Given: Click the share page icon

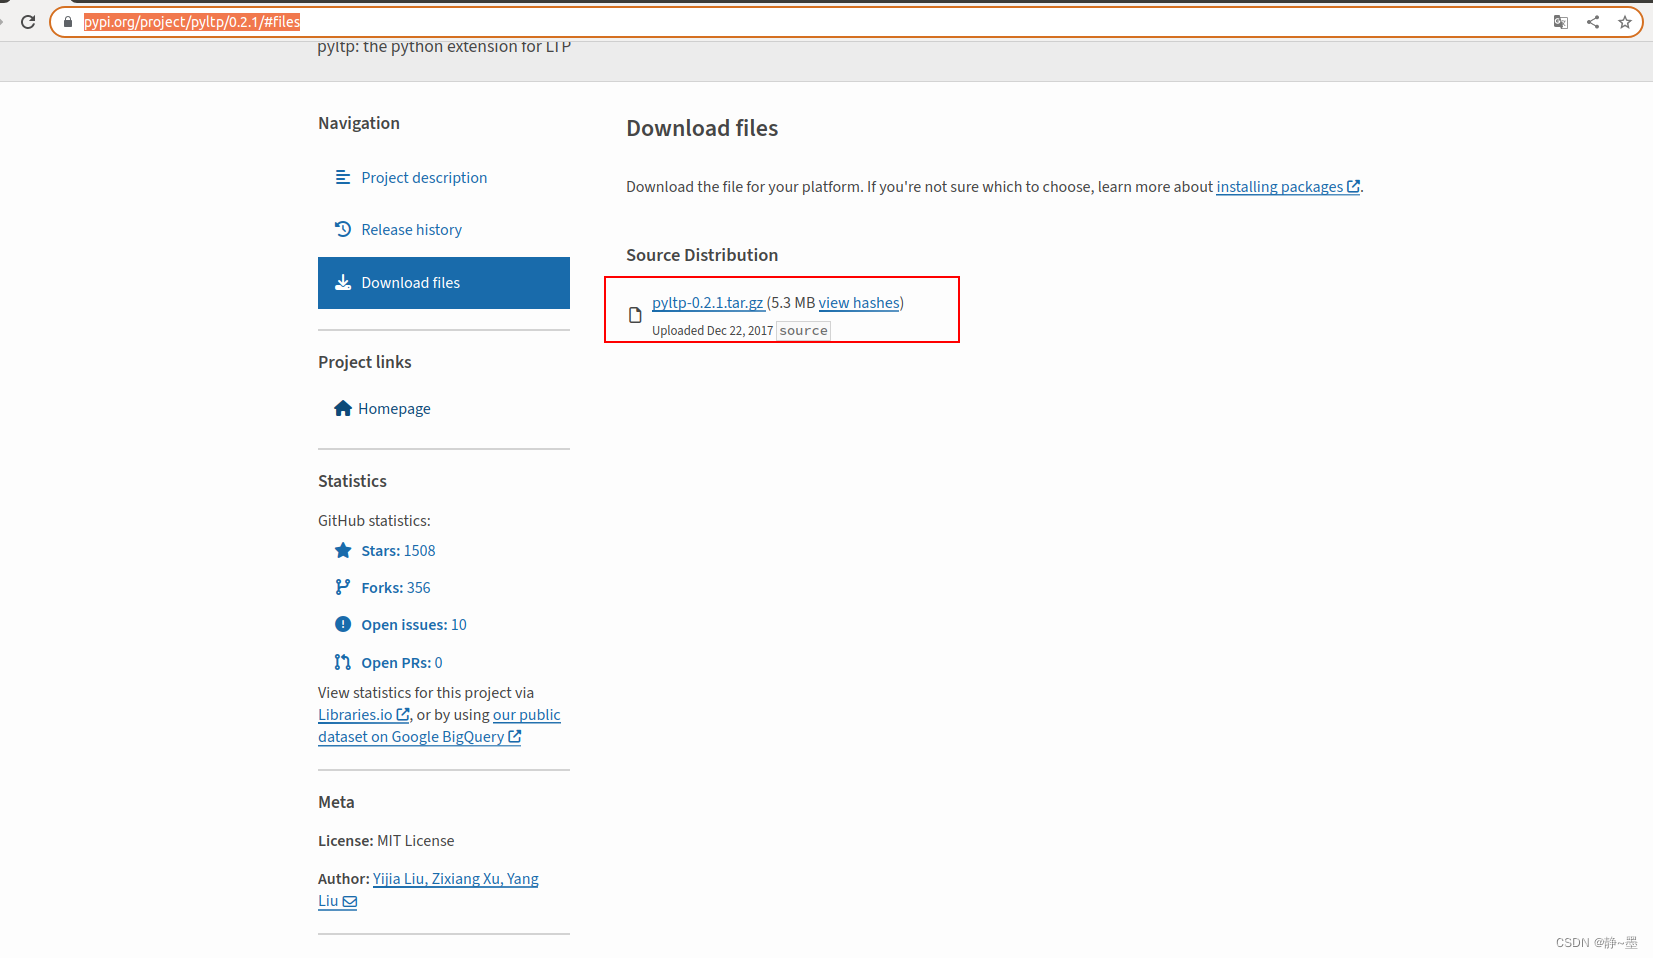Looking at the screenshot, I should tap(1593, 22).
